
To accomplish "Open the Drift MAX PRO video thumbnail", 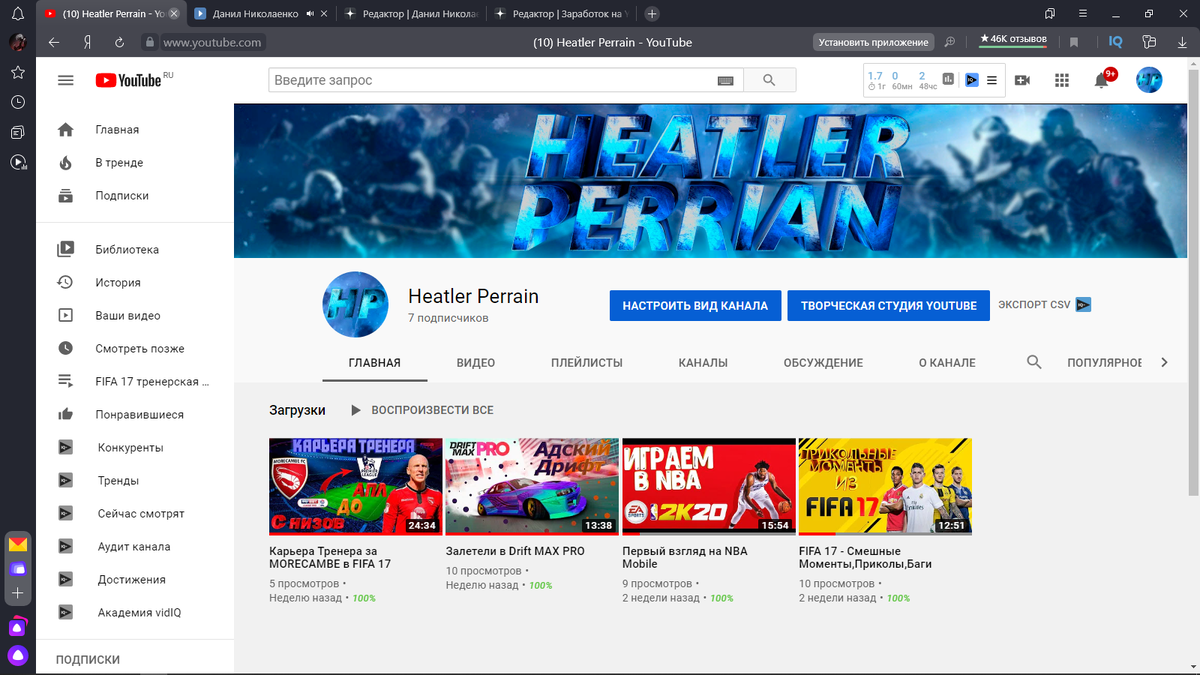I will point(532,486).
